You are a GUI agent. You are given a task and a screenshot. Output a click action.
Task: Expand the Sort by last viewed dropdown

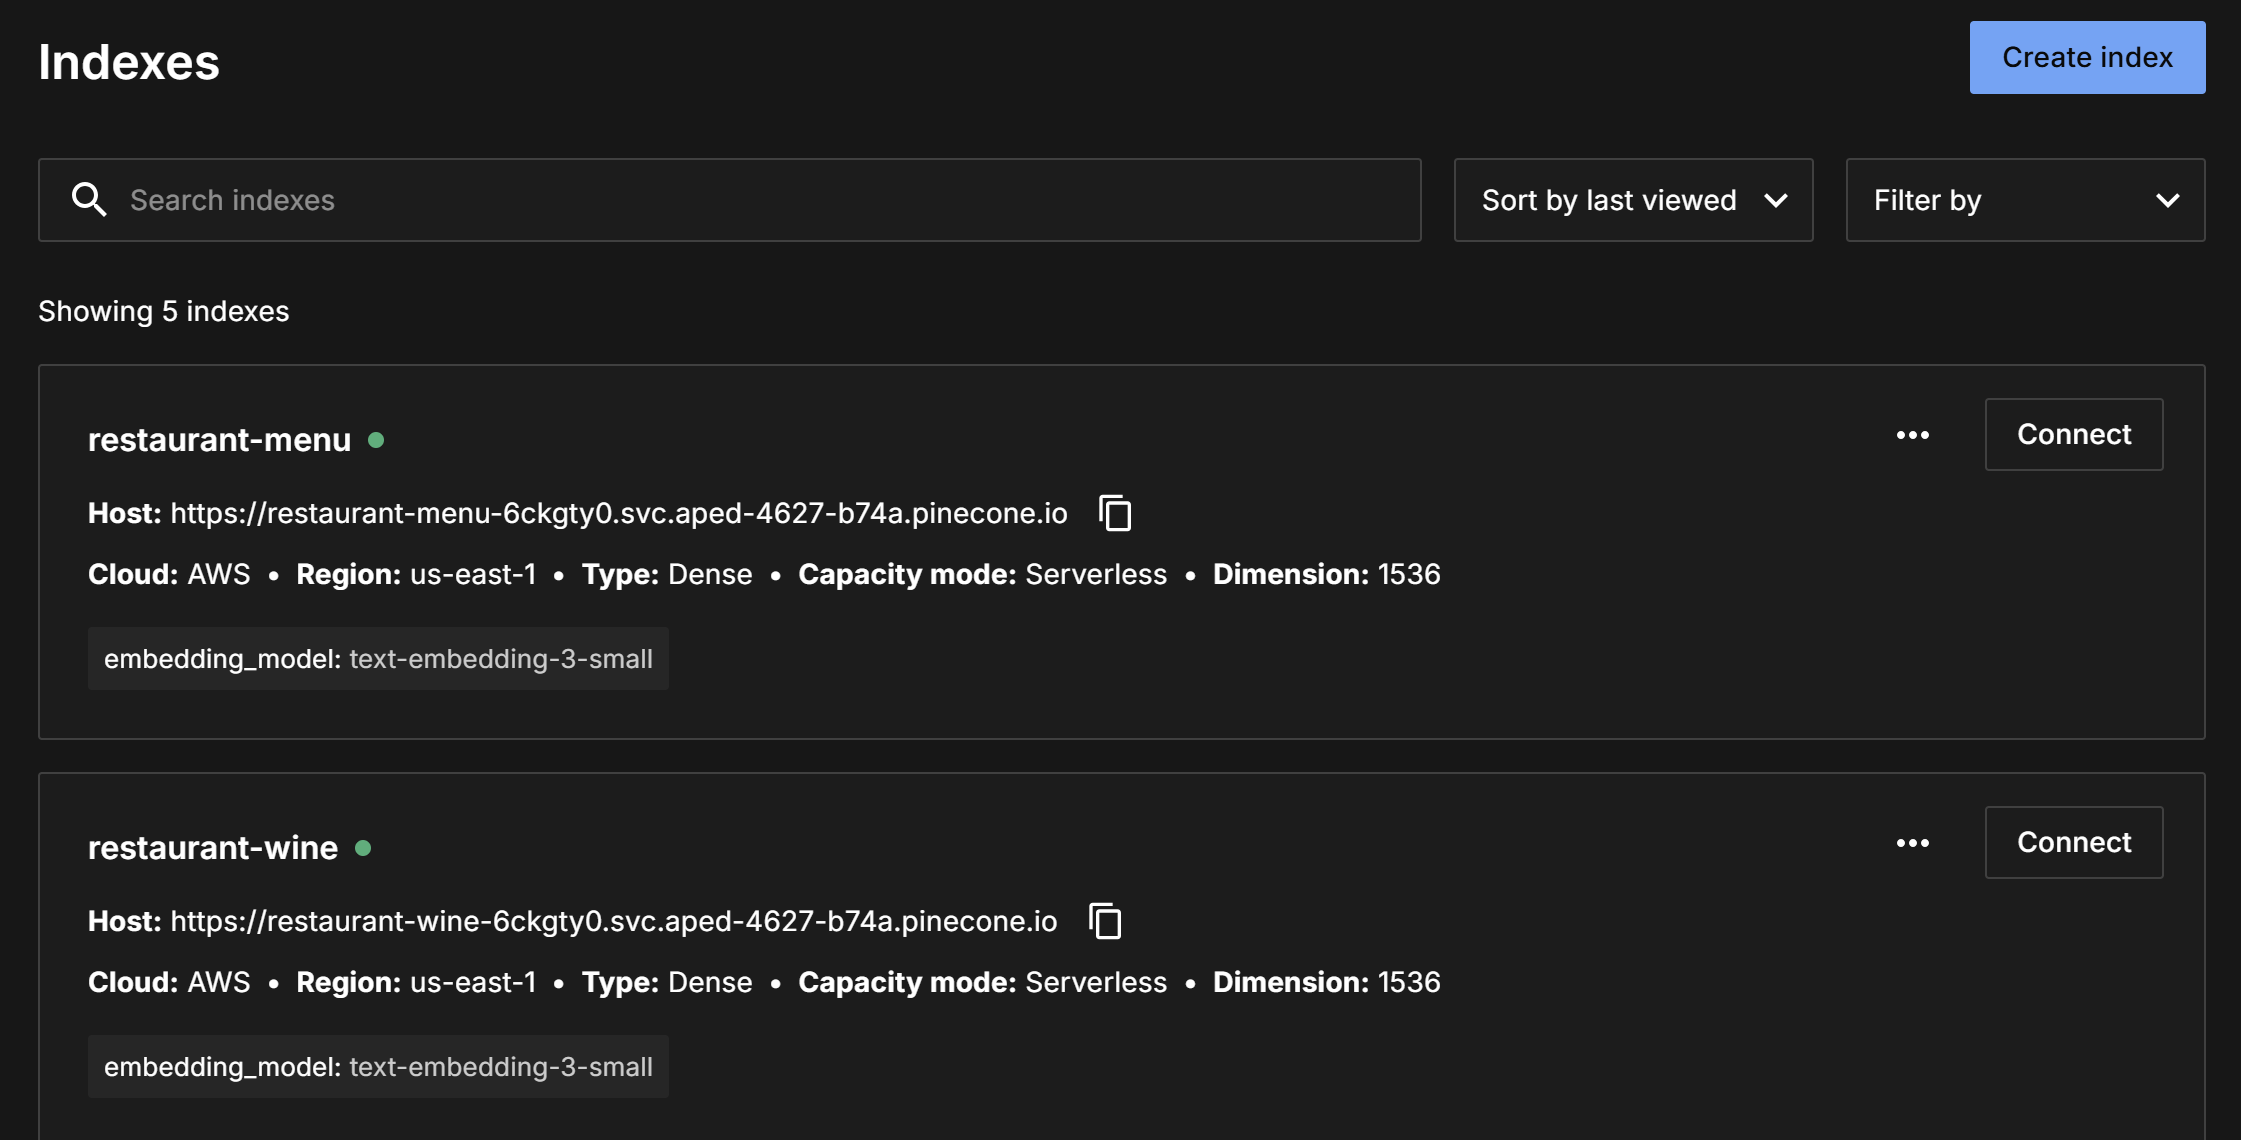coord(1632,200)
